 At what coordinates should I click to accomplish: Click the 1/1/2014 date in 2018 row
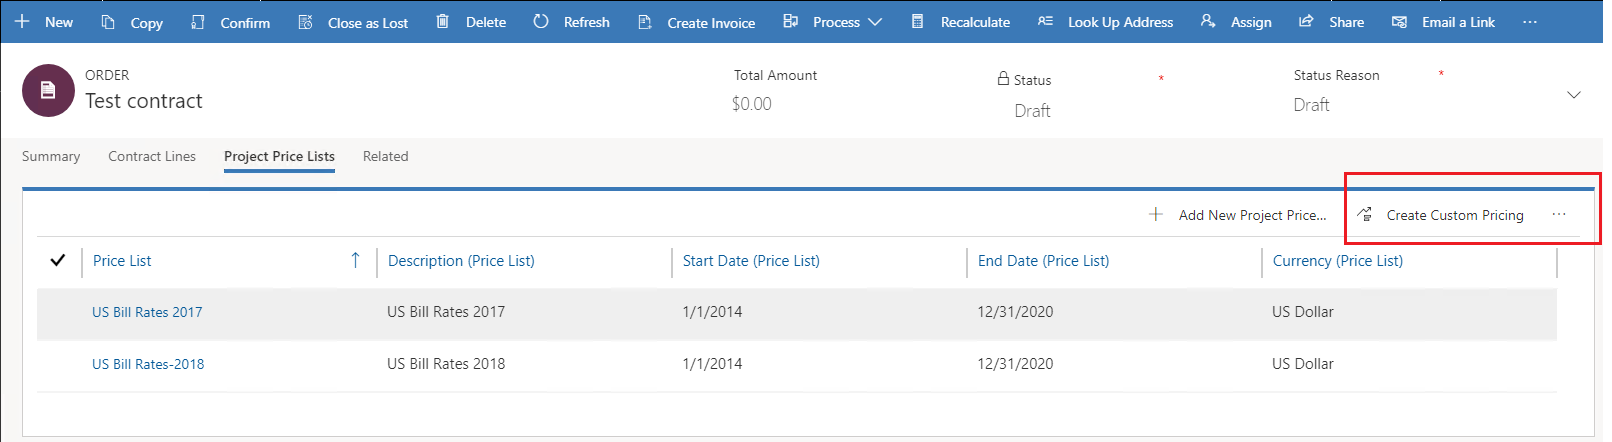[712, 364]
